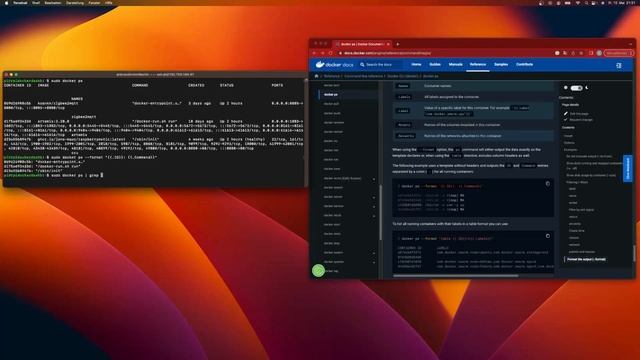Click the browser address bar URL
The height and width of the screenshot is (360, 640).
click(387, 53)
